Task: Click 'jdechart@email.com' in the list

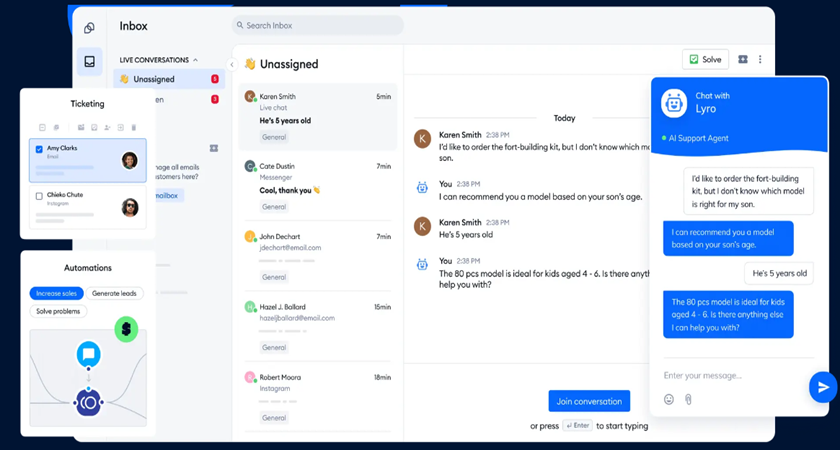Action: point(290,248)
